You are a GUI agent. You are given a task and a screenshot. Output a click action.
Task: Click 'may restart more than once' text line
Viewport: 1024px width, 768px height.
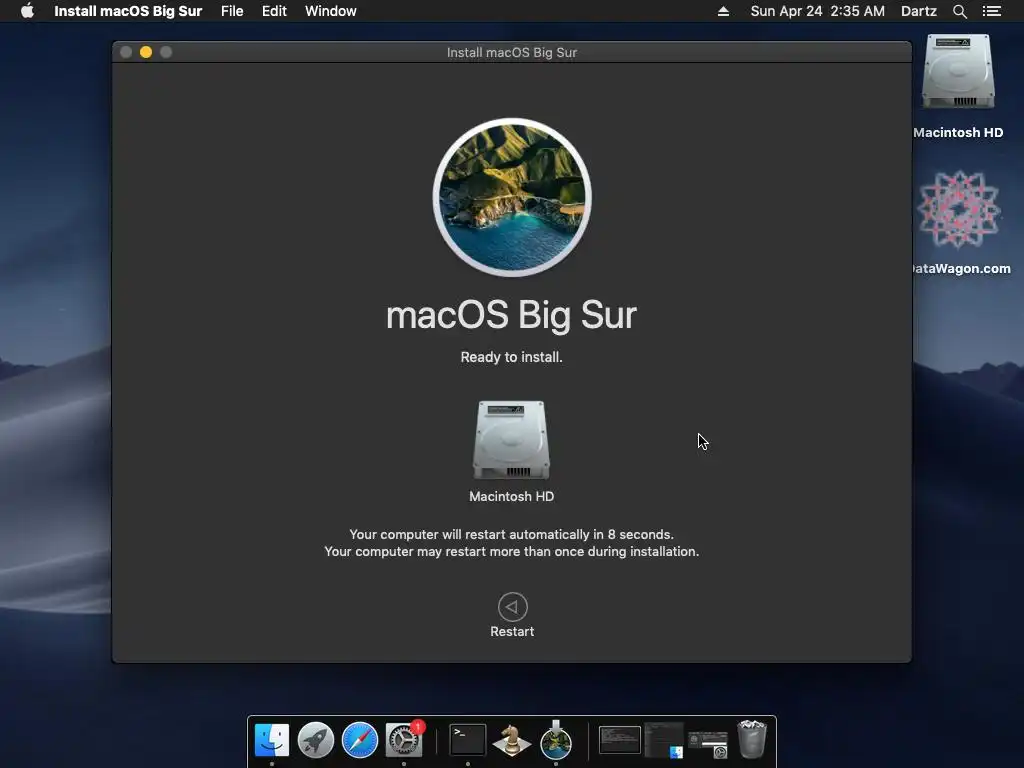pyautogui.click(x=511, y=551)
